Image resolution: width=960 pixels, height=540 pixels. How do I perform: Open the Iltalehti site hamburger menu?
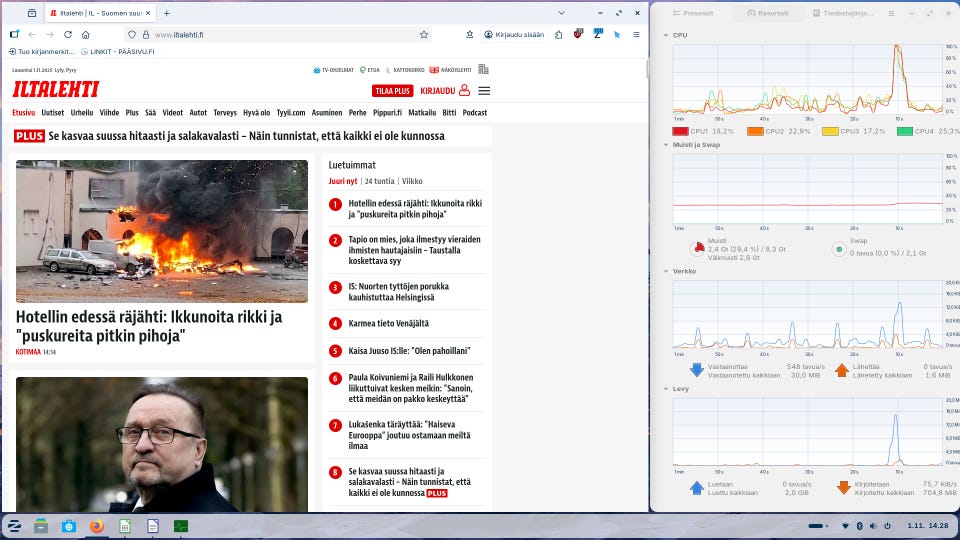click(484, 90)
